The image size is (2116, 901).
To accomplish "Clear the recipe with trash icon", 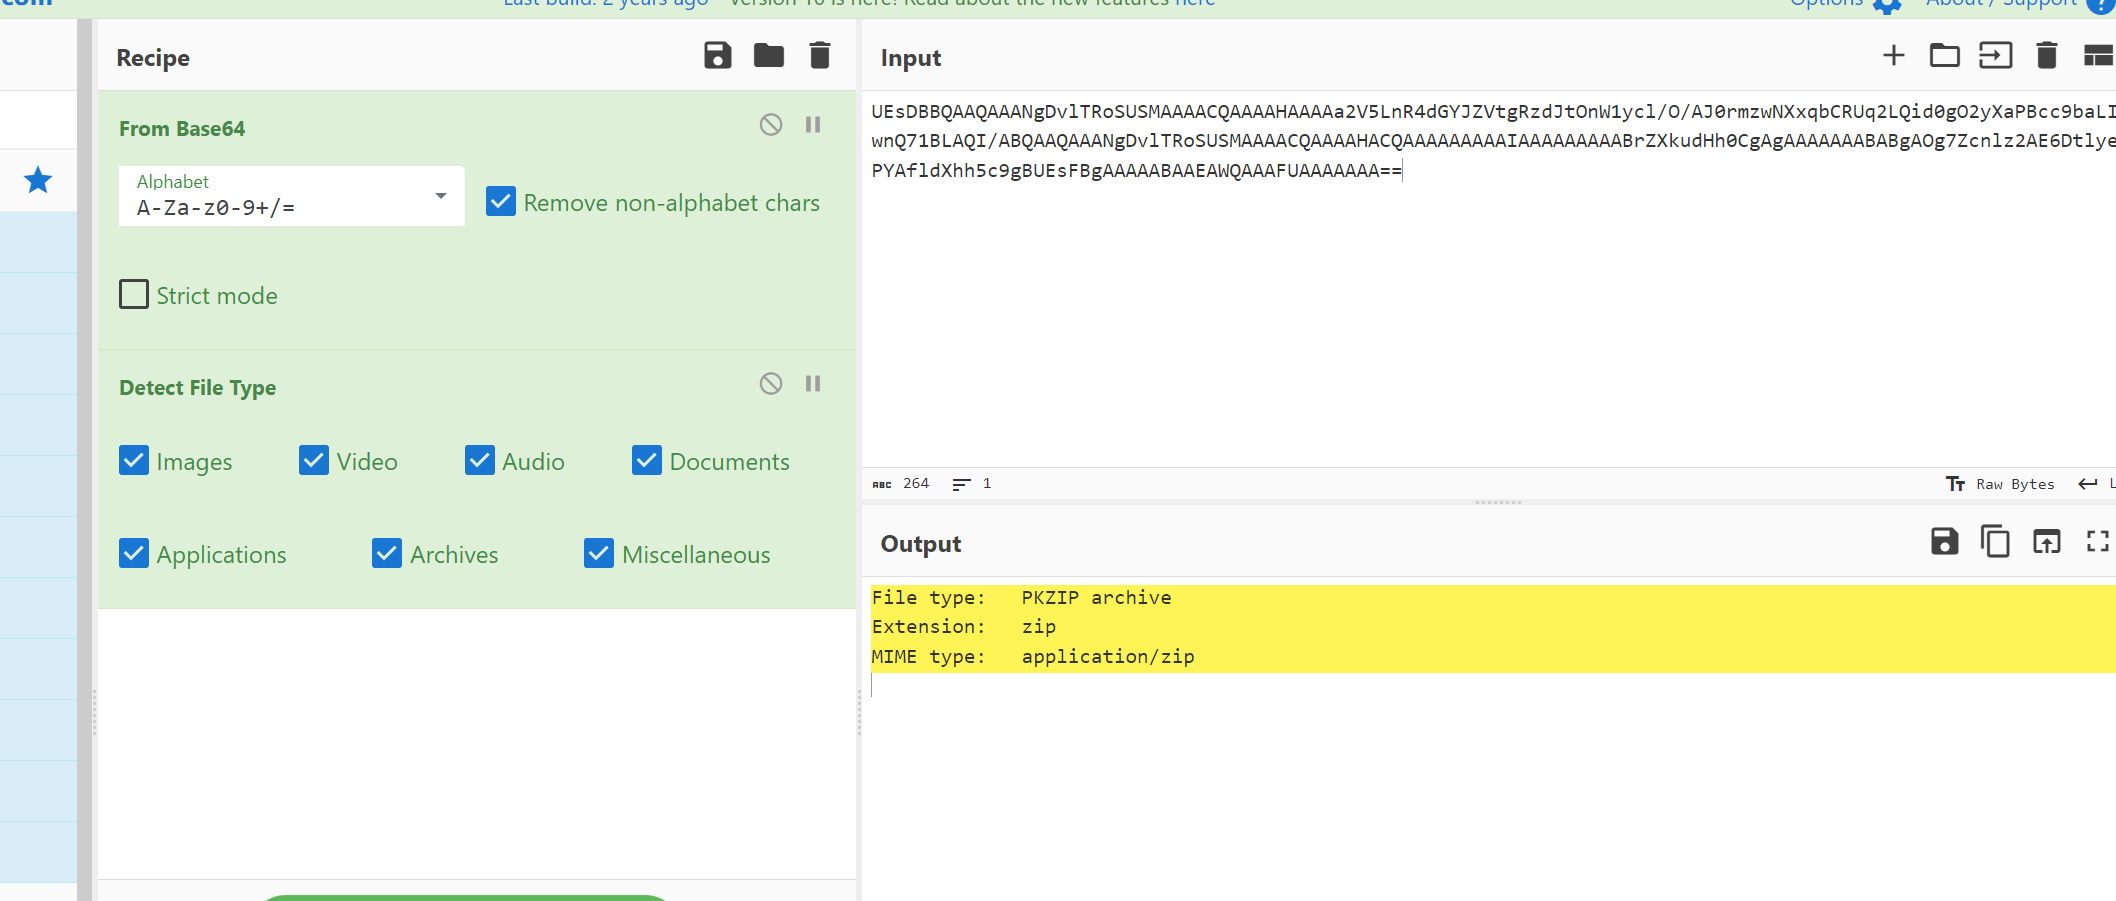I will (819, 56).
